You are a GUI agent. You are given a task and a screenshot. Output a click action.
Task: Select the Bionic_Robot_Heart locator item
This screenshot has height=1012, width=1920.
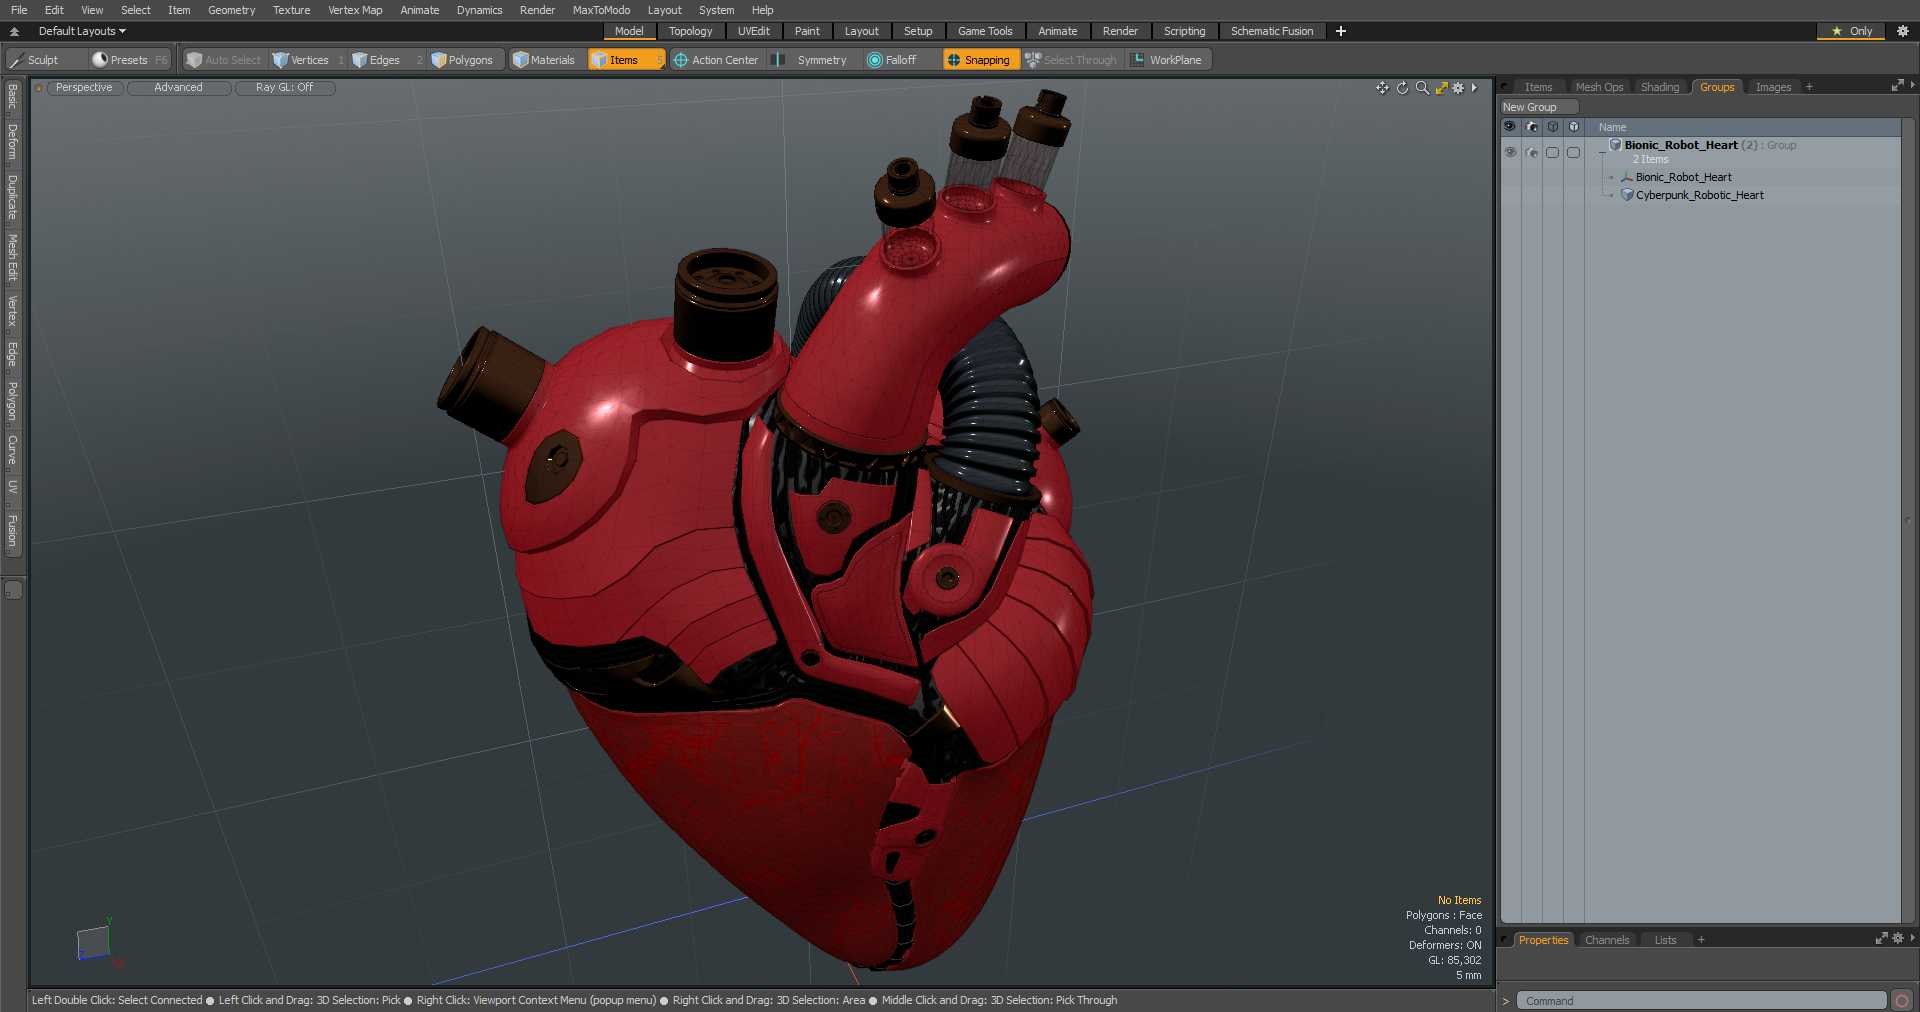[1683, 177]
